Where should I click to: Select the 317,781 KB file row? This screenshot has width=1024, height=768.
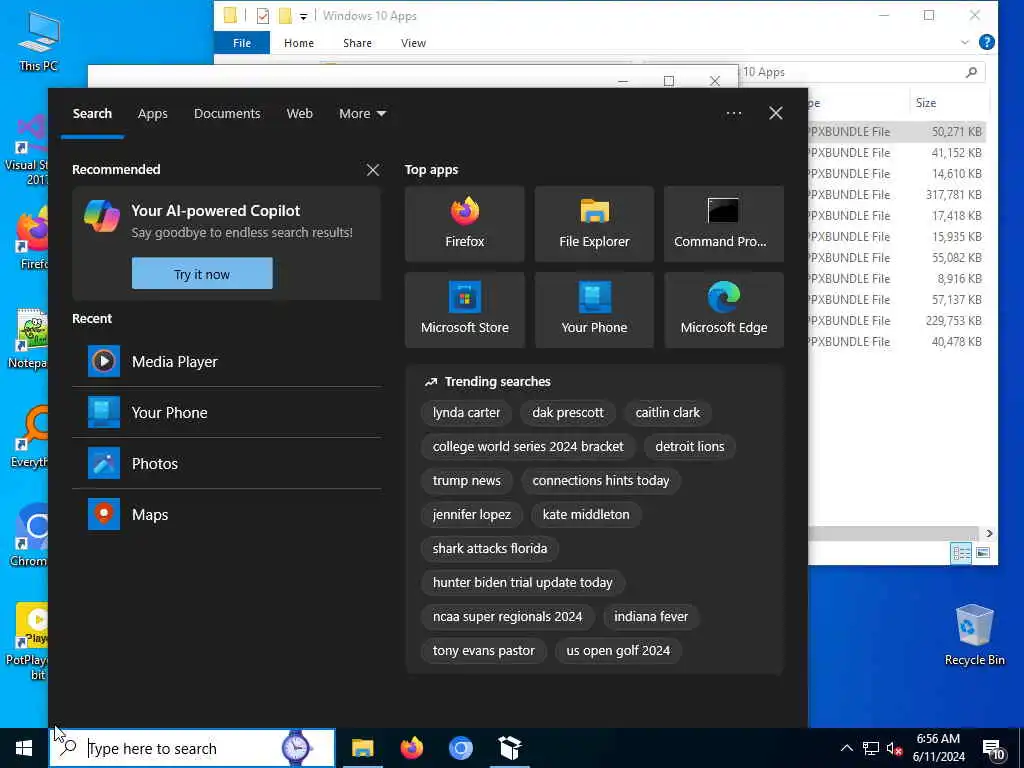(896, 195)
